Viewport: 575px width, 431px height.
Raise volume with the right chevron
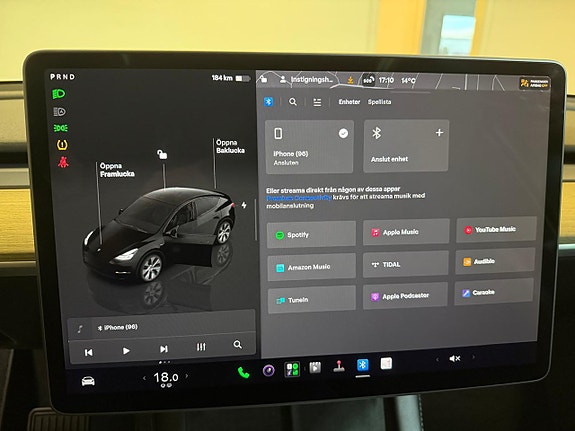[x=473, y=357]
